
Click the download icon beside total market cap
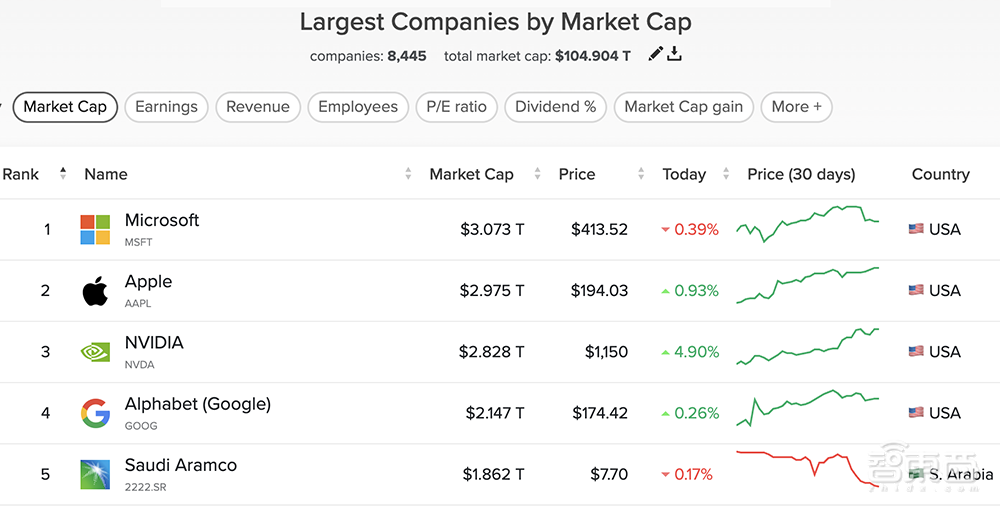[675, 54]
